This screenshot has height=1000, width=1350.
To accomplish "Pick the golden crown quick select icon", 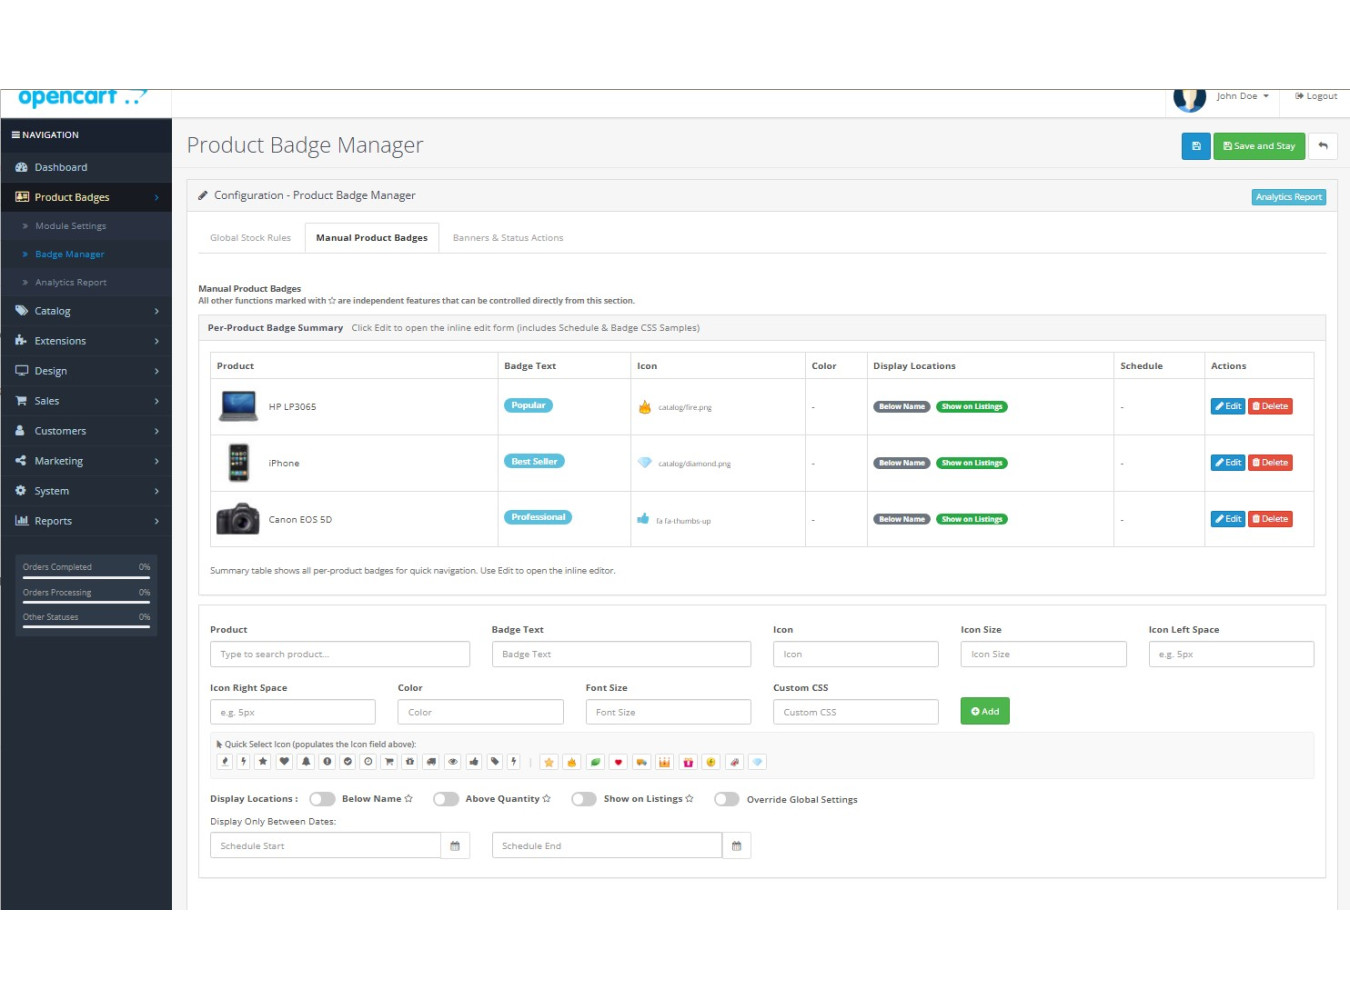I will pos(664,762).
